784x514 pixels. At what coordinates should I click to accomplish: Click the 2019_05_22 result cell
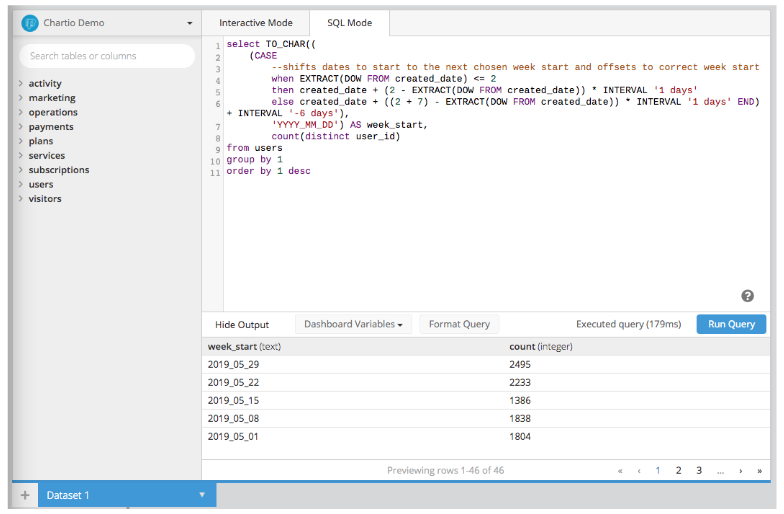(234, 382)
